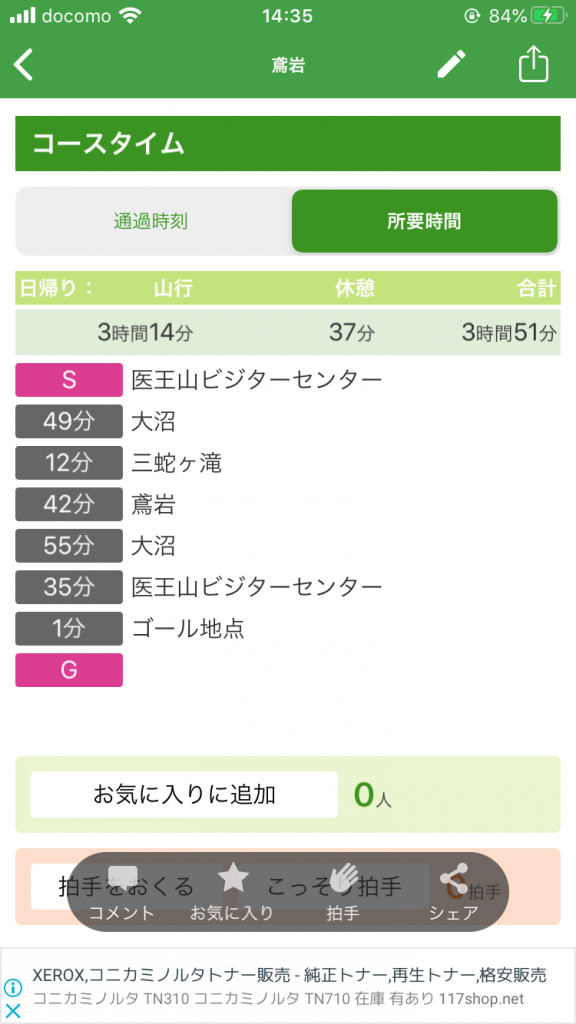Image resolution: width=576 pixels, height=1024 pixels.
Task: Tap the お気に入り star icon
Action: pos(233,877)
